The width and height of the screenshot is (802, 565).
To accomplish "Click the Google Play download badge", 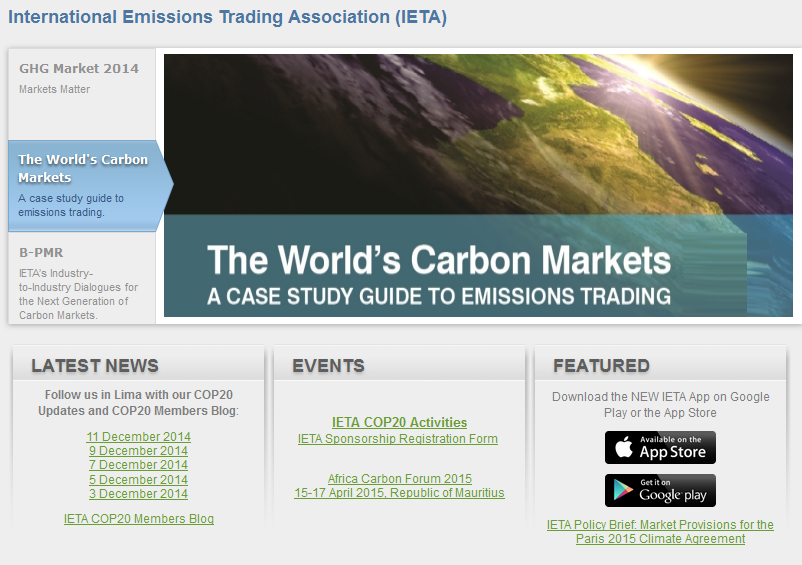I will (660, 490).
